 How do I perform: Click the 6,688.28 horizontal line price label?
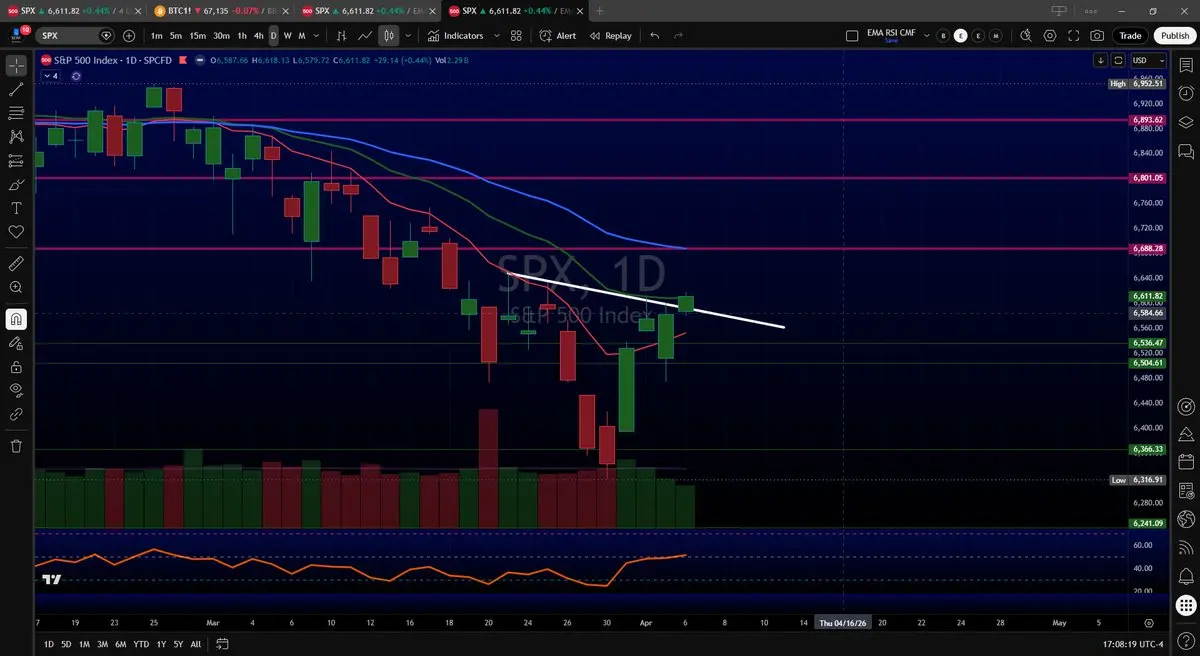pyautogui.click(x=1148, y=247)
